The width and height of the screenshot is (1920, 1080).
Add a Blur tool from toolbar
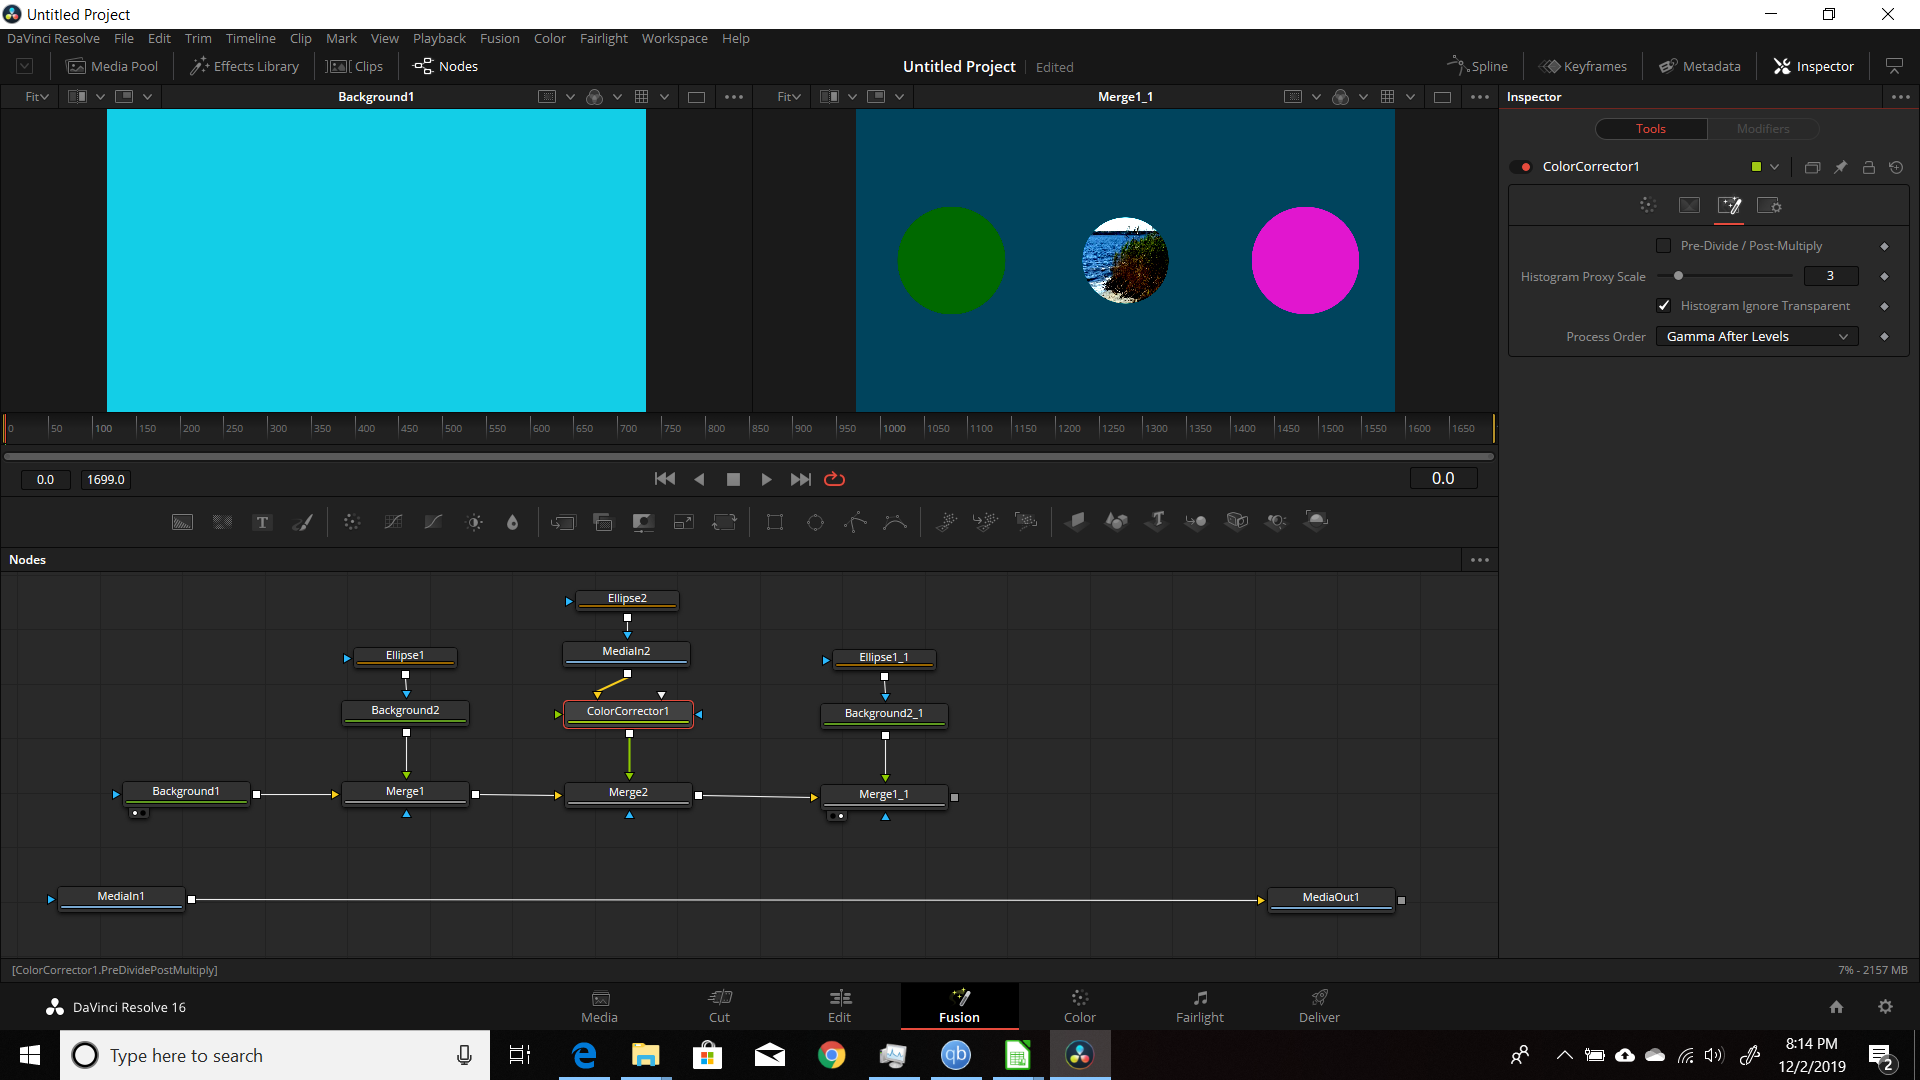click(x=513, y=522)
